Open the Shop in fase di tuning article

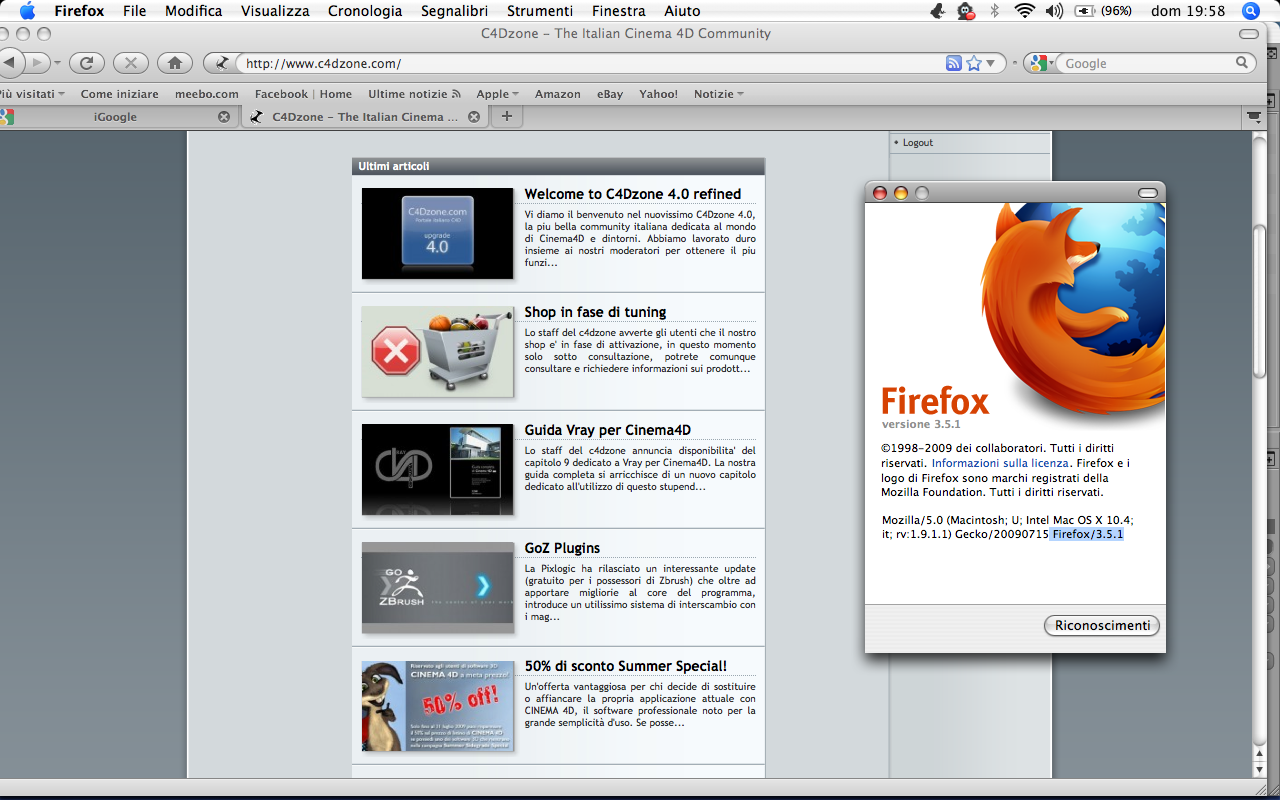(595, 312)
